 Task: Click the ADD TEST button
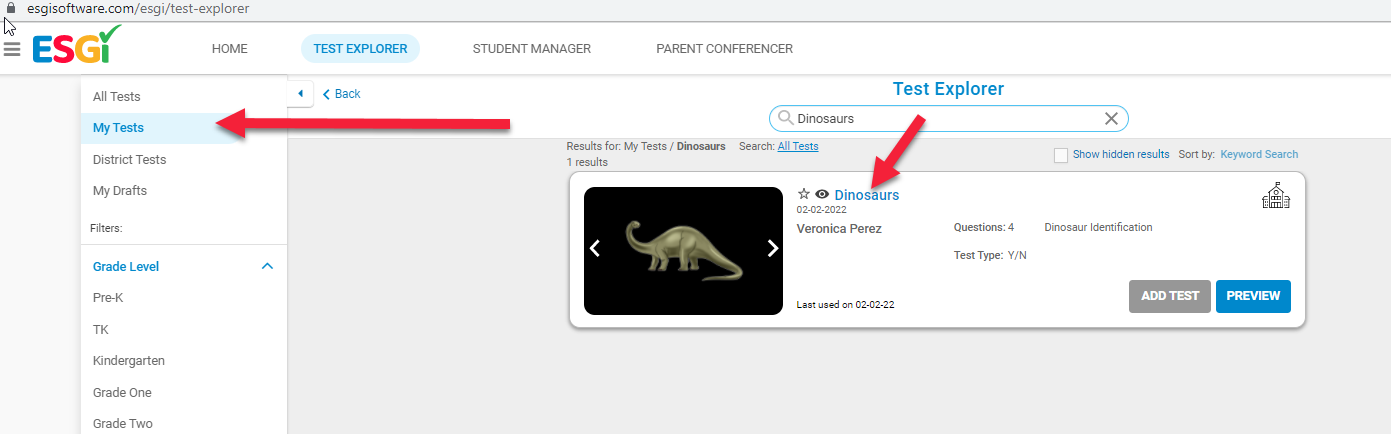1170,296
